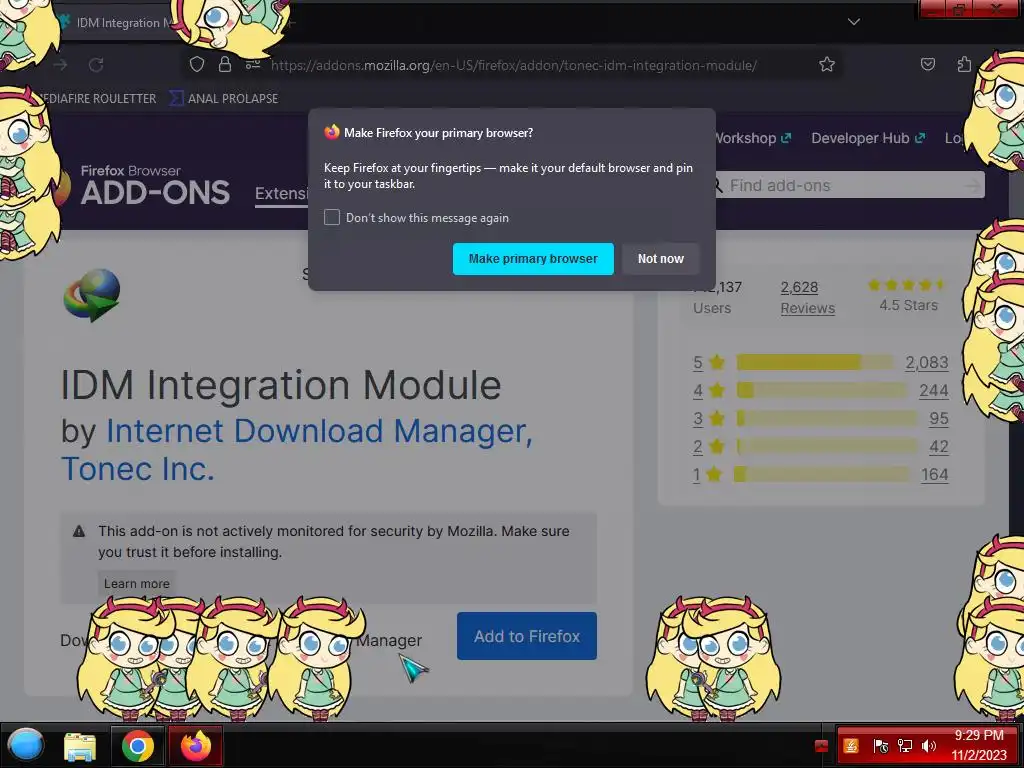This screenshot has width=1024, height=768.
Task: Click the Firefox taskbar icon
Action: click(196, 746)
